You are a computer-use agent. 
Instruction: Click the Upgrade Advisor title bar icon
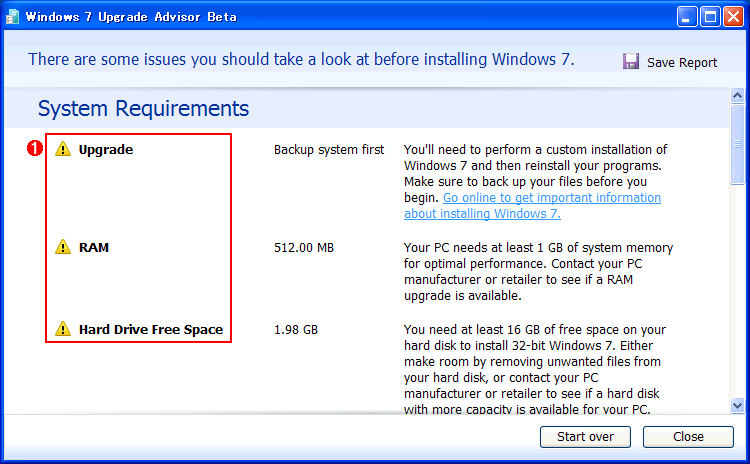[12, 17]
